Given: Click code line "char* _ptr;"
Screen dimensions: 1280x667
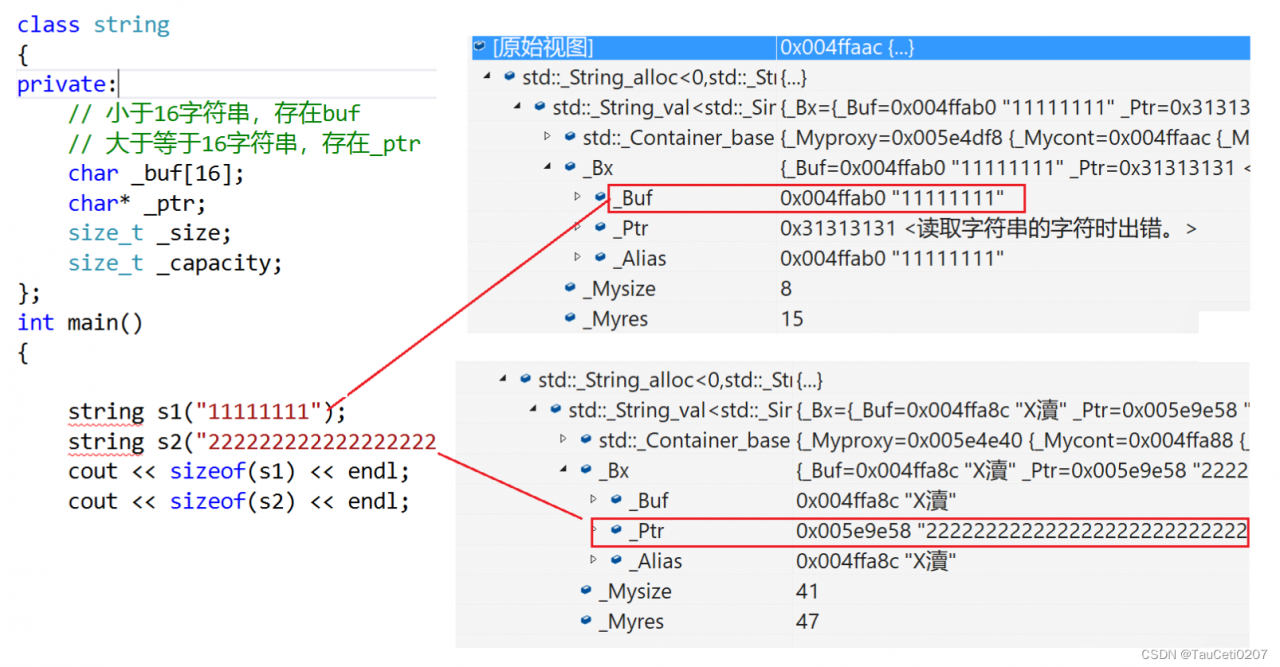Looking at the screenshot, I should click(137, 203).
